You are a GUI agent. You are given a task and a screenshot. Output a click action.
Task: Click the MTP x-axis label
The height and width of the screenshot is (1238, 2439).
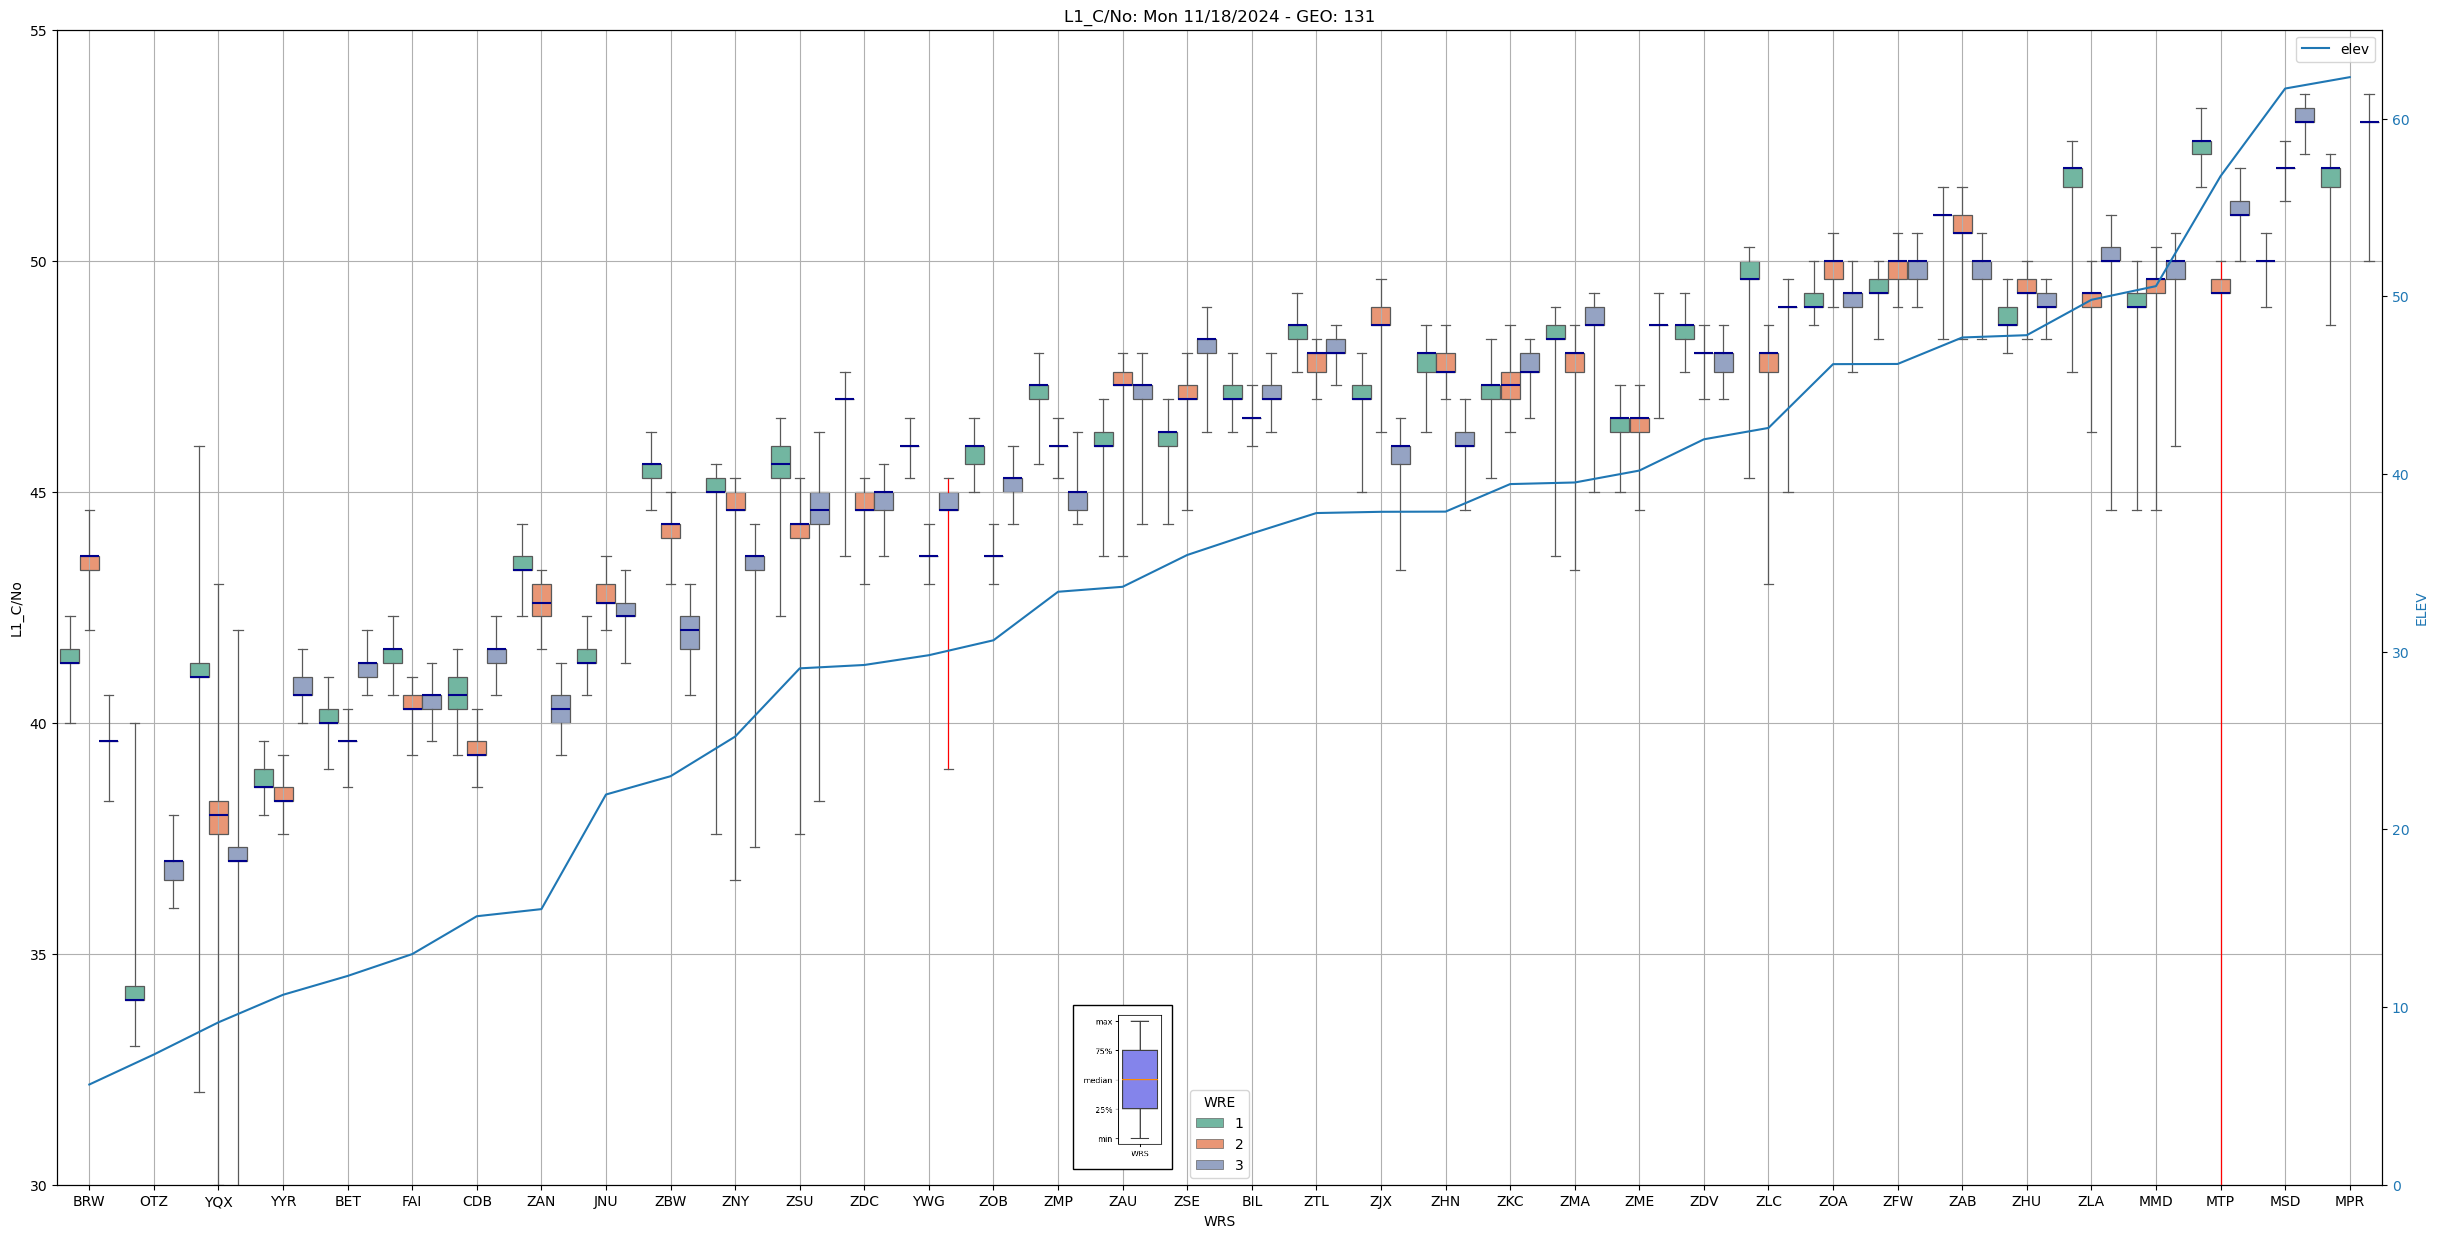2220,1201
